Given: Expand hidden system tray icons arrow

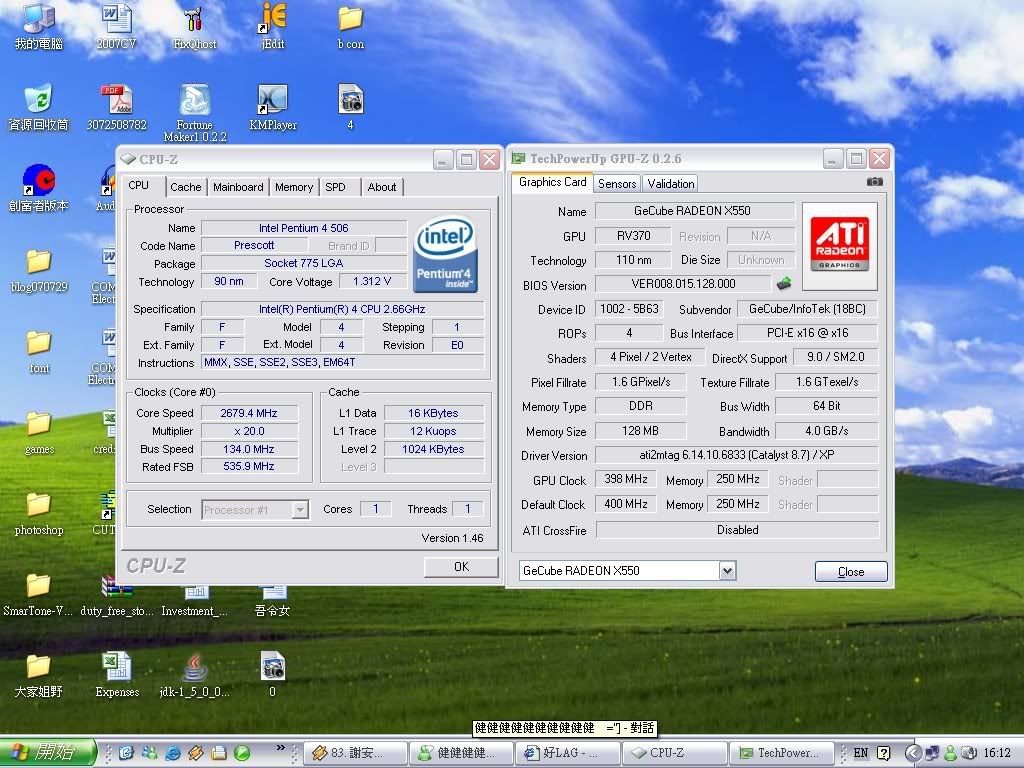Looking at the screenshot, I should point(912,753).
